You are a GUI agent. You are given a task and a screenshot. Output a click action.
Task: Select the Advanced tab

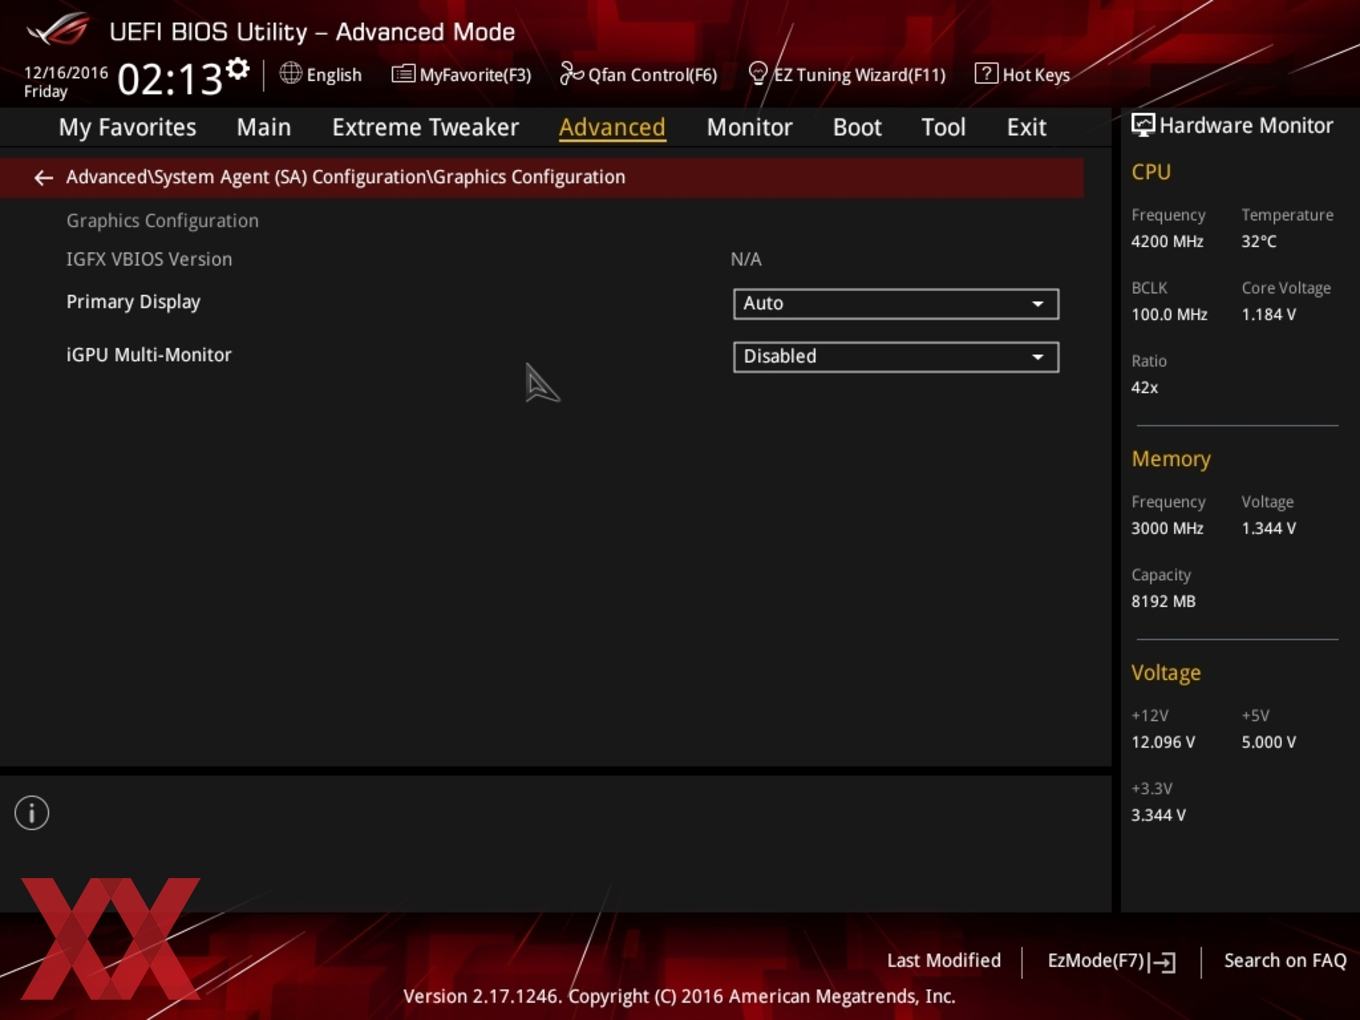[x=612, y=127]
